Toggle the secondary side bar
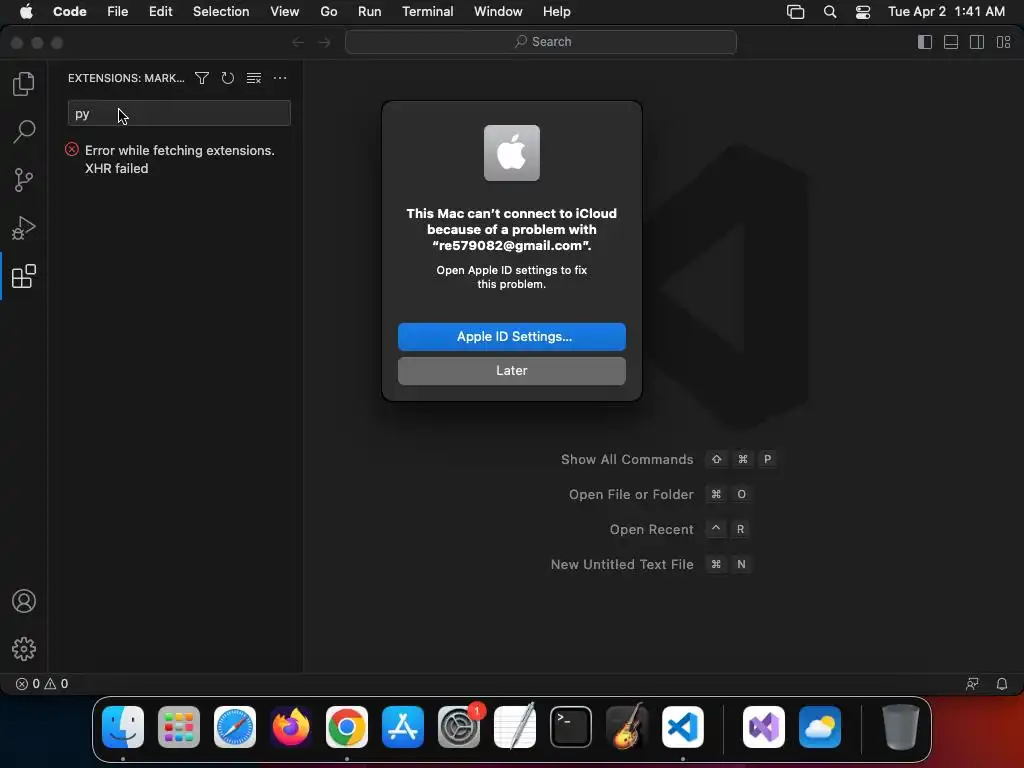Screen dimensions: 1024x768 pyautogui.click(x=977, y=42)
